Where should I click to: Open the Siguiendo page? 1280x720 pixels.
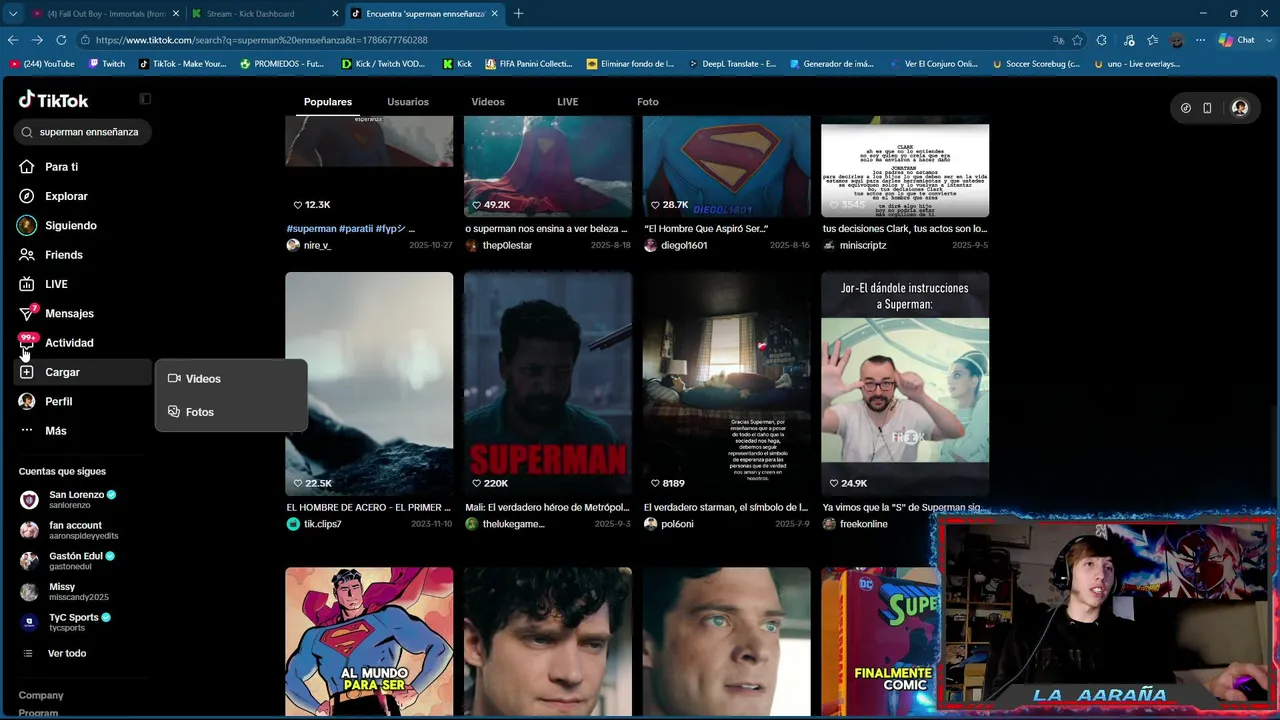coord(71,226)
